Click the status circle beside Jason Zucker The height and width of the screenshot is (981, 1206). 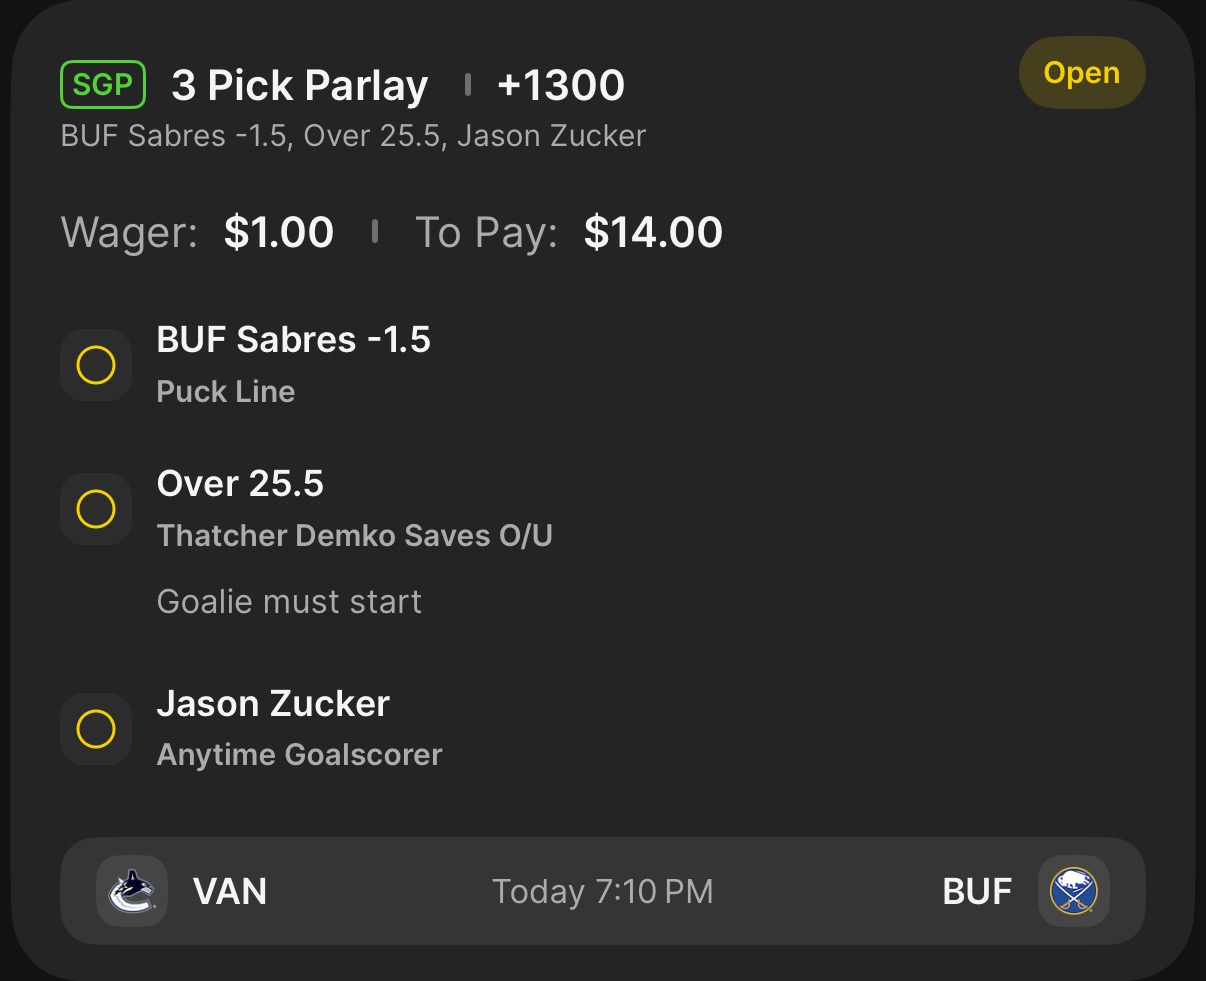point(96,729)
